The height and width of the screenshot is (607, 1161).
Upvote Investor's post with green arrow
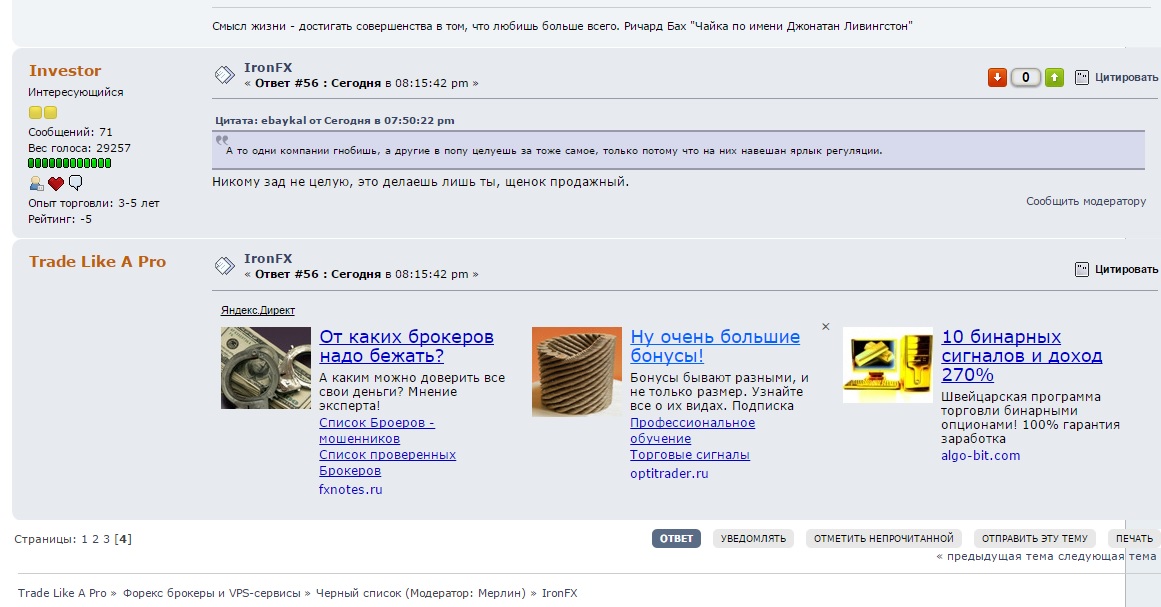[x=1054, y=77]
